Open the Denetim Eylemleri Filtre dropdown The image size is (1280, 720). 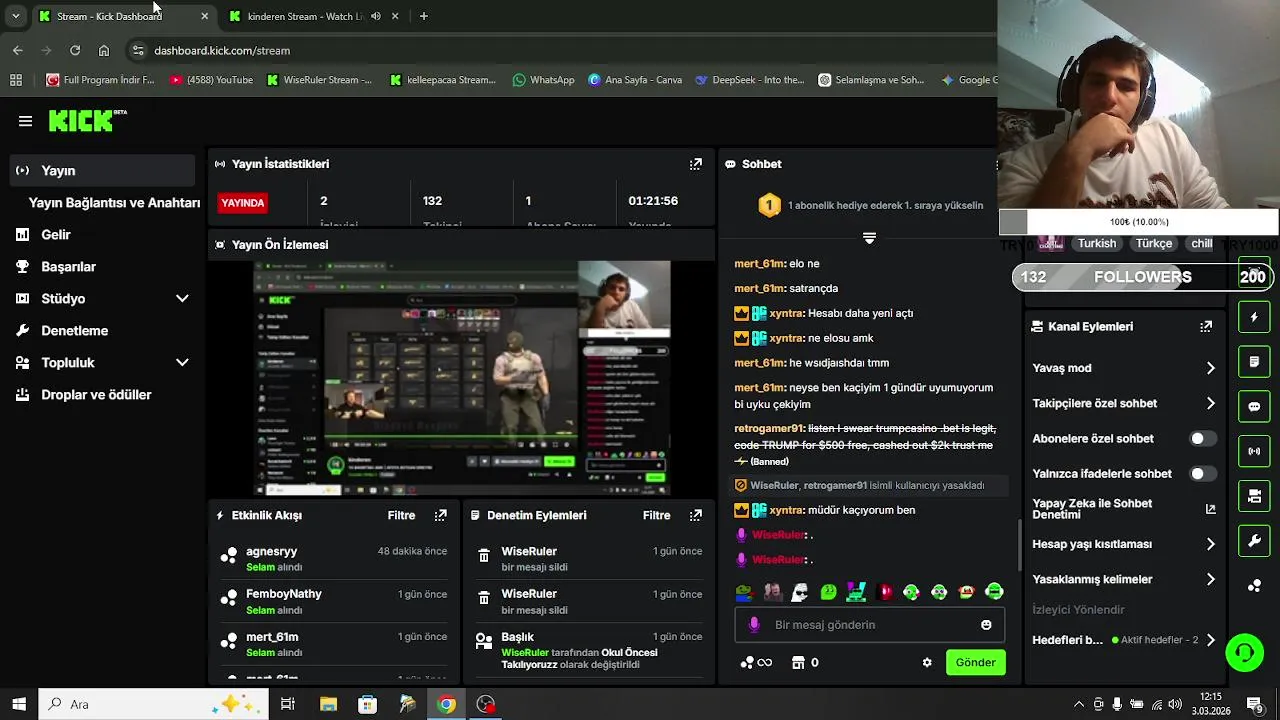tap(656, 515)
